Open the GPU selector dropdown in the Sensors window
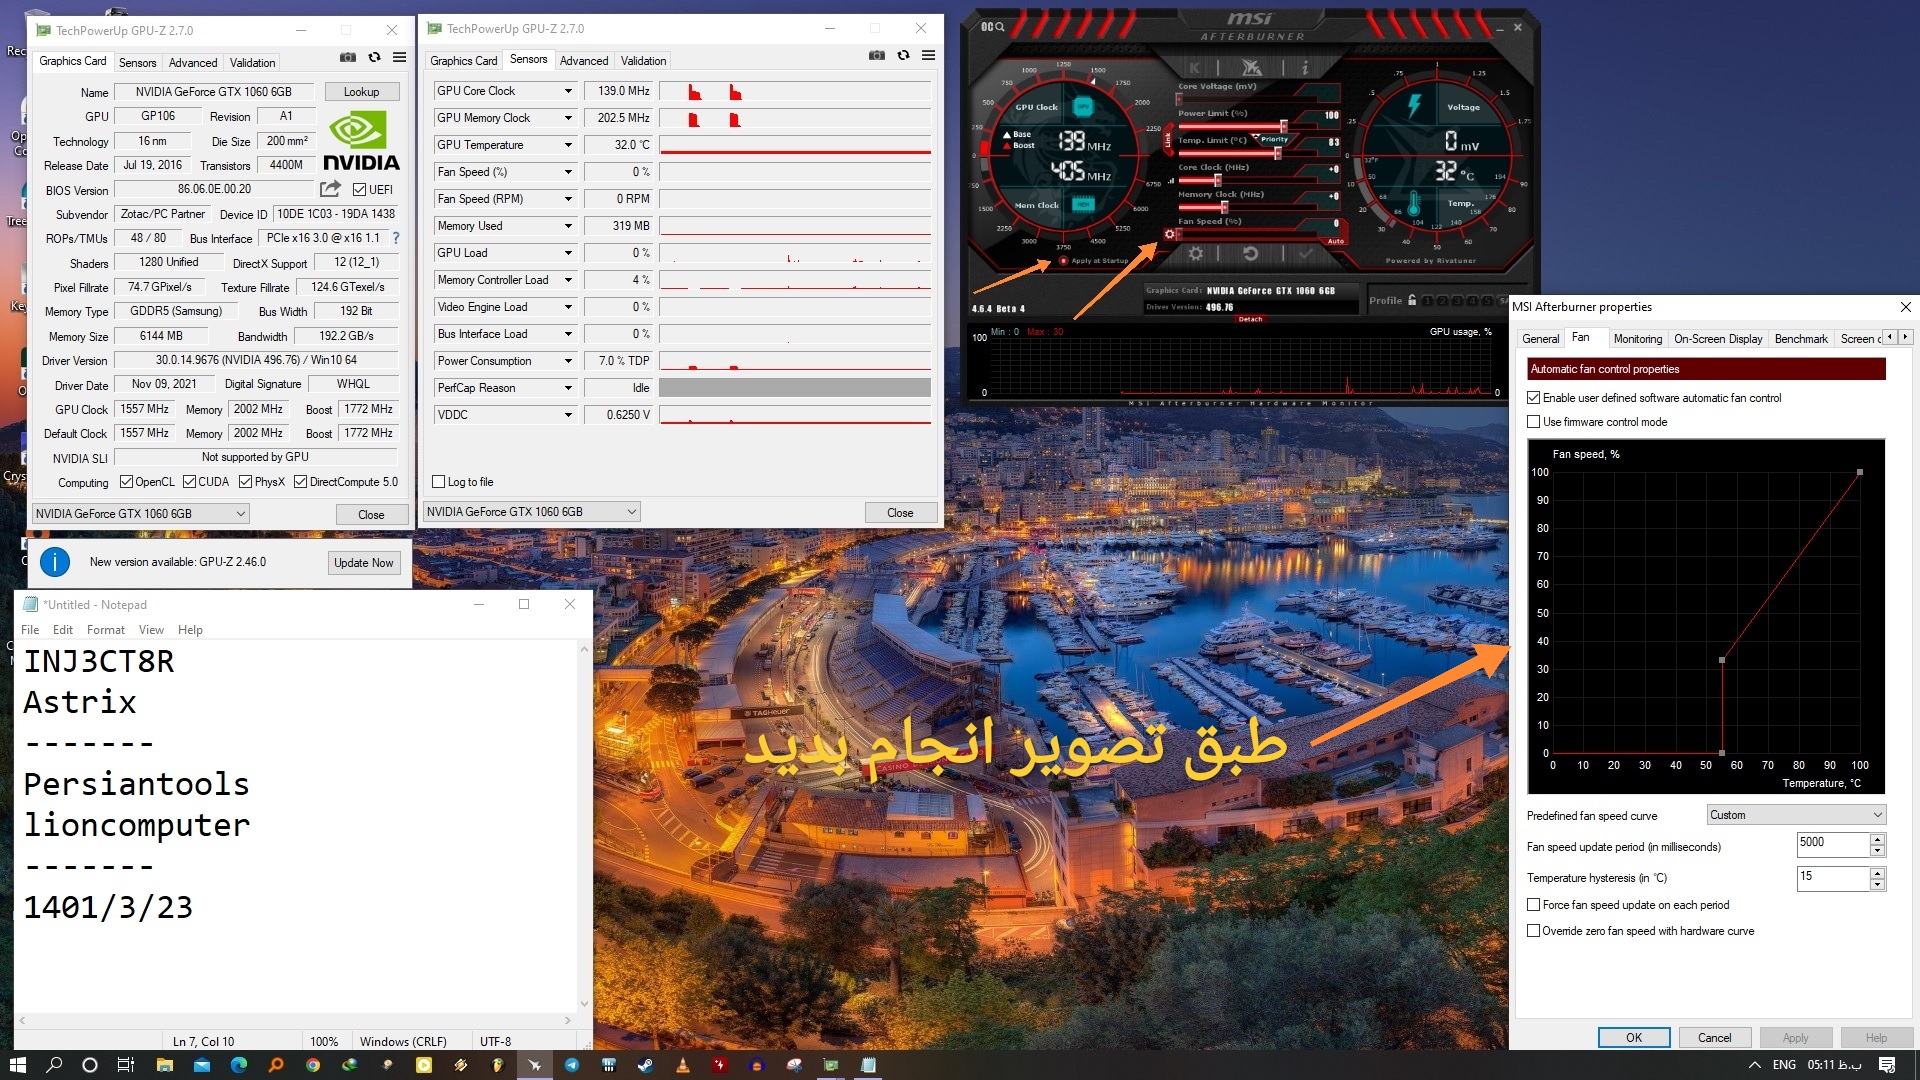 (532, 512)
